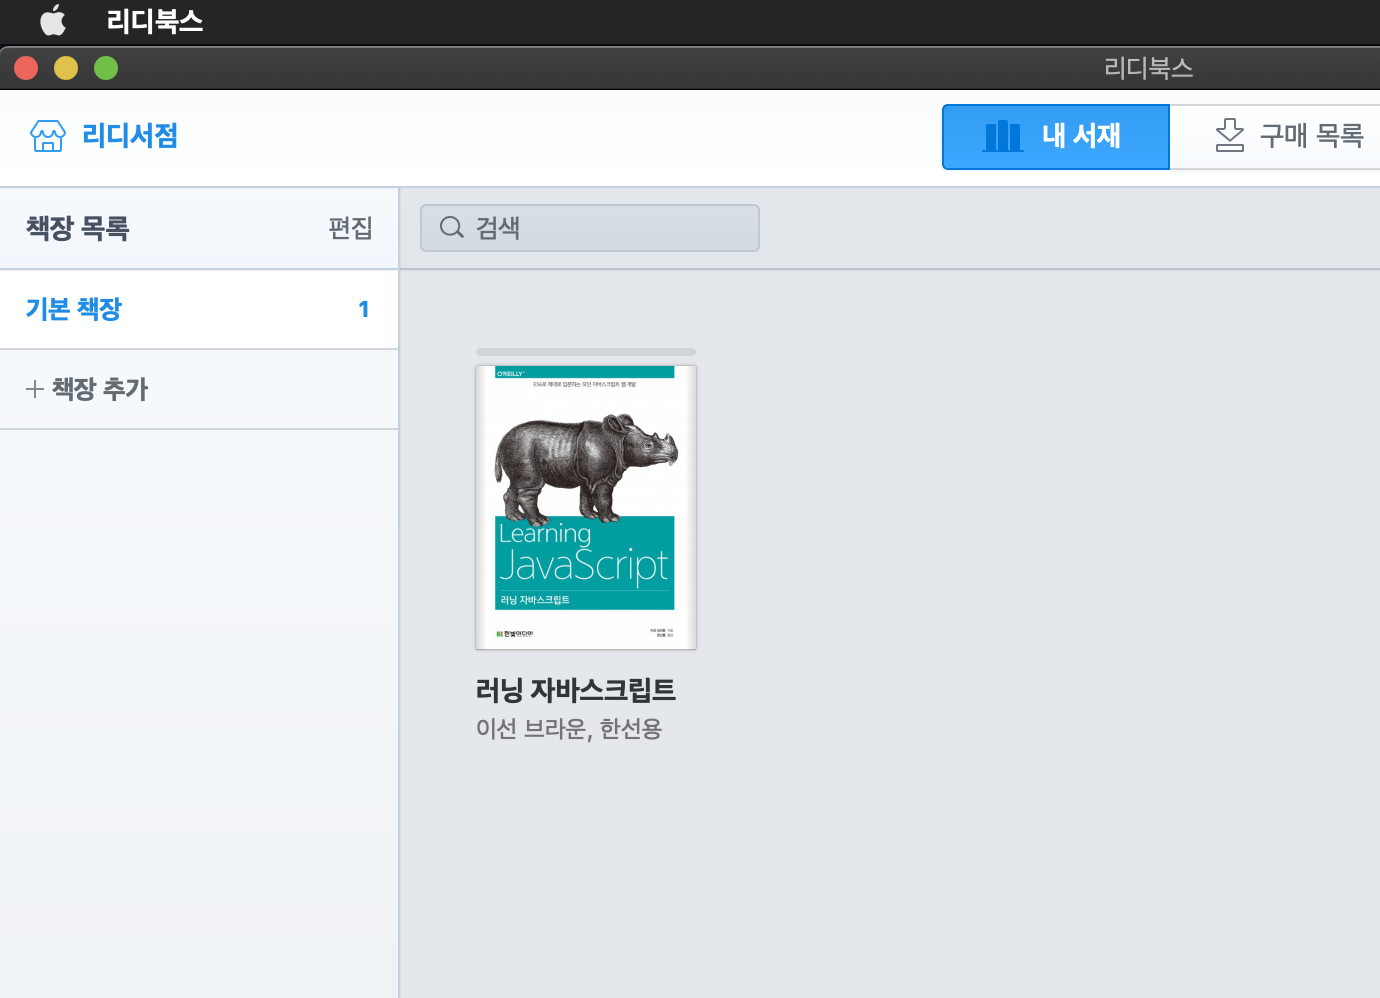Switch to the 구매 목록 tab label
Image resolution: width=1380 pixels, height=998 pixels.
1311,136
